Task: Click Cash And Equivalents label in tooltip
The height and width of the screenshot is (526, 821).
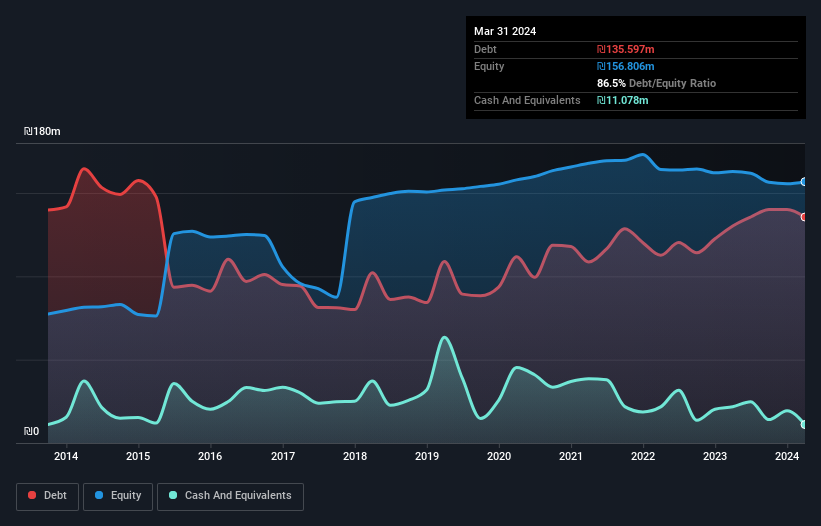Action: click(527, 100)
